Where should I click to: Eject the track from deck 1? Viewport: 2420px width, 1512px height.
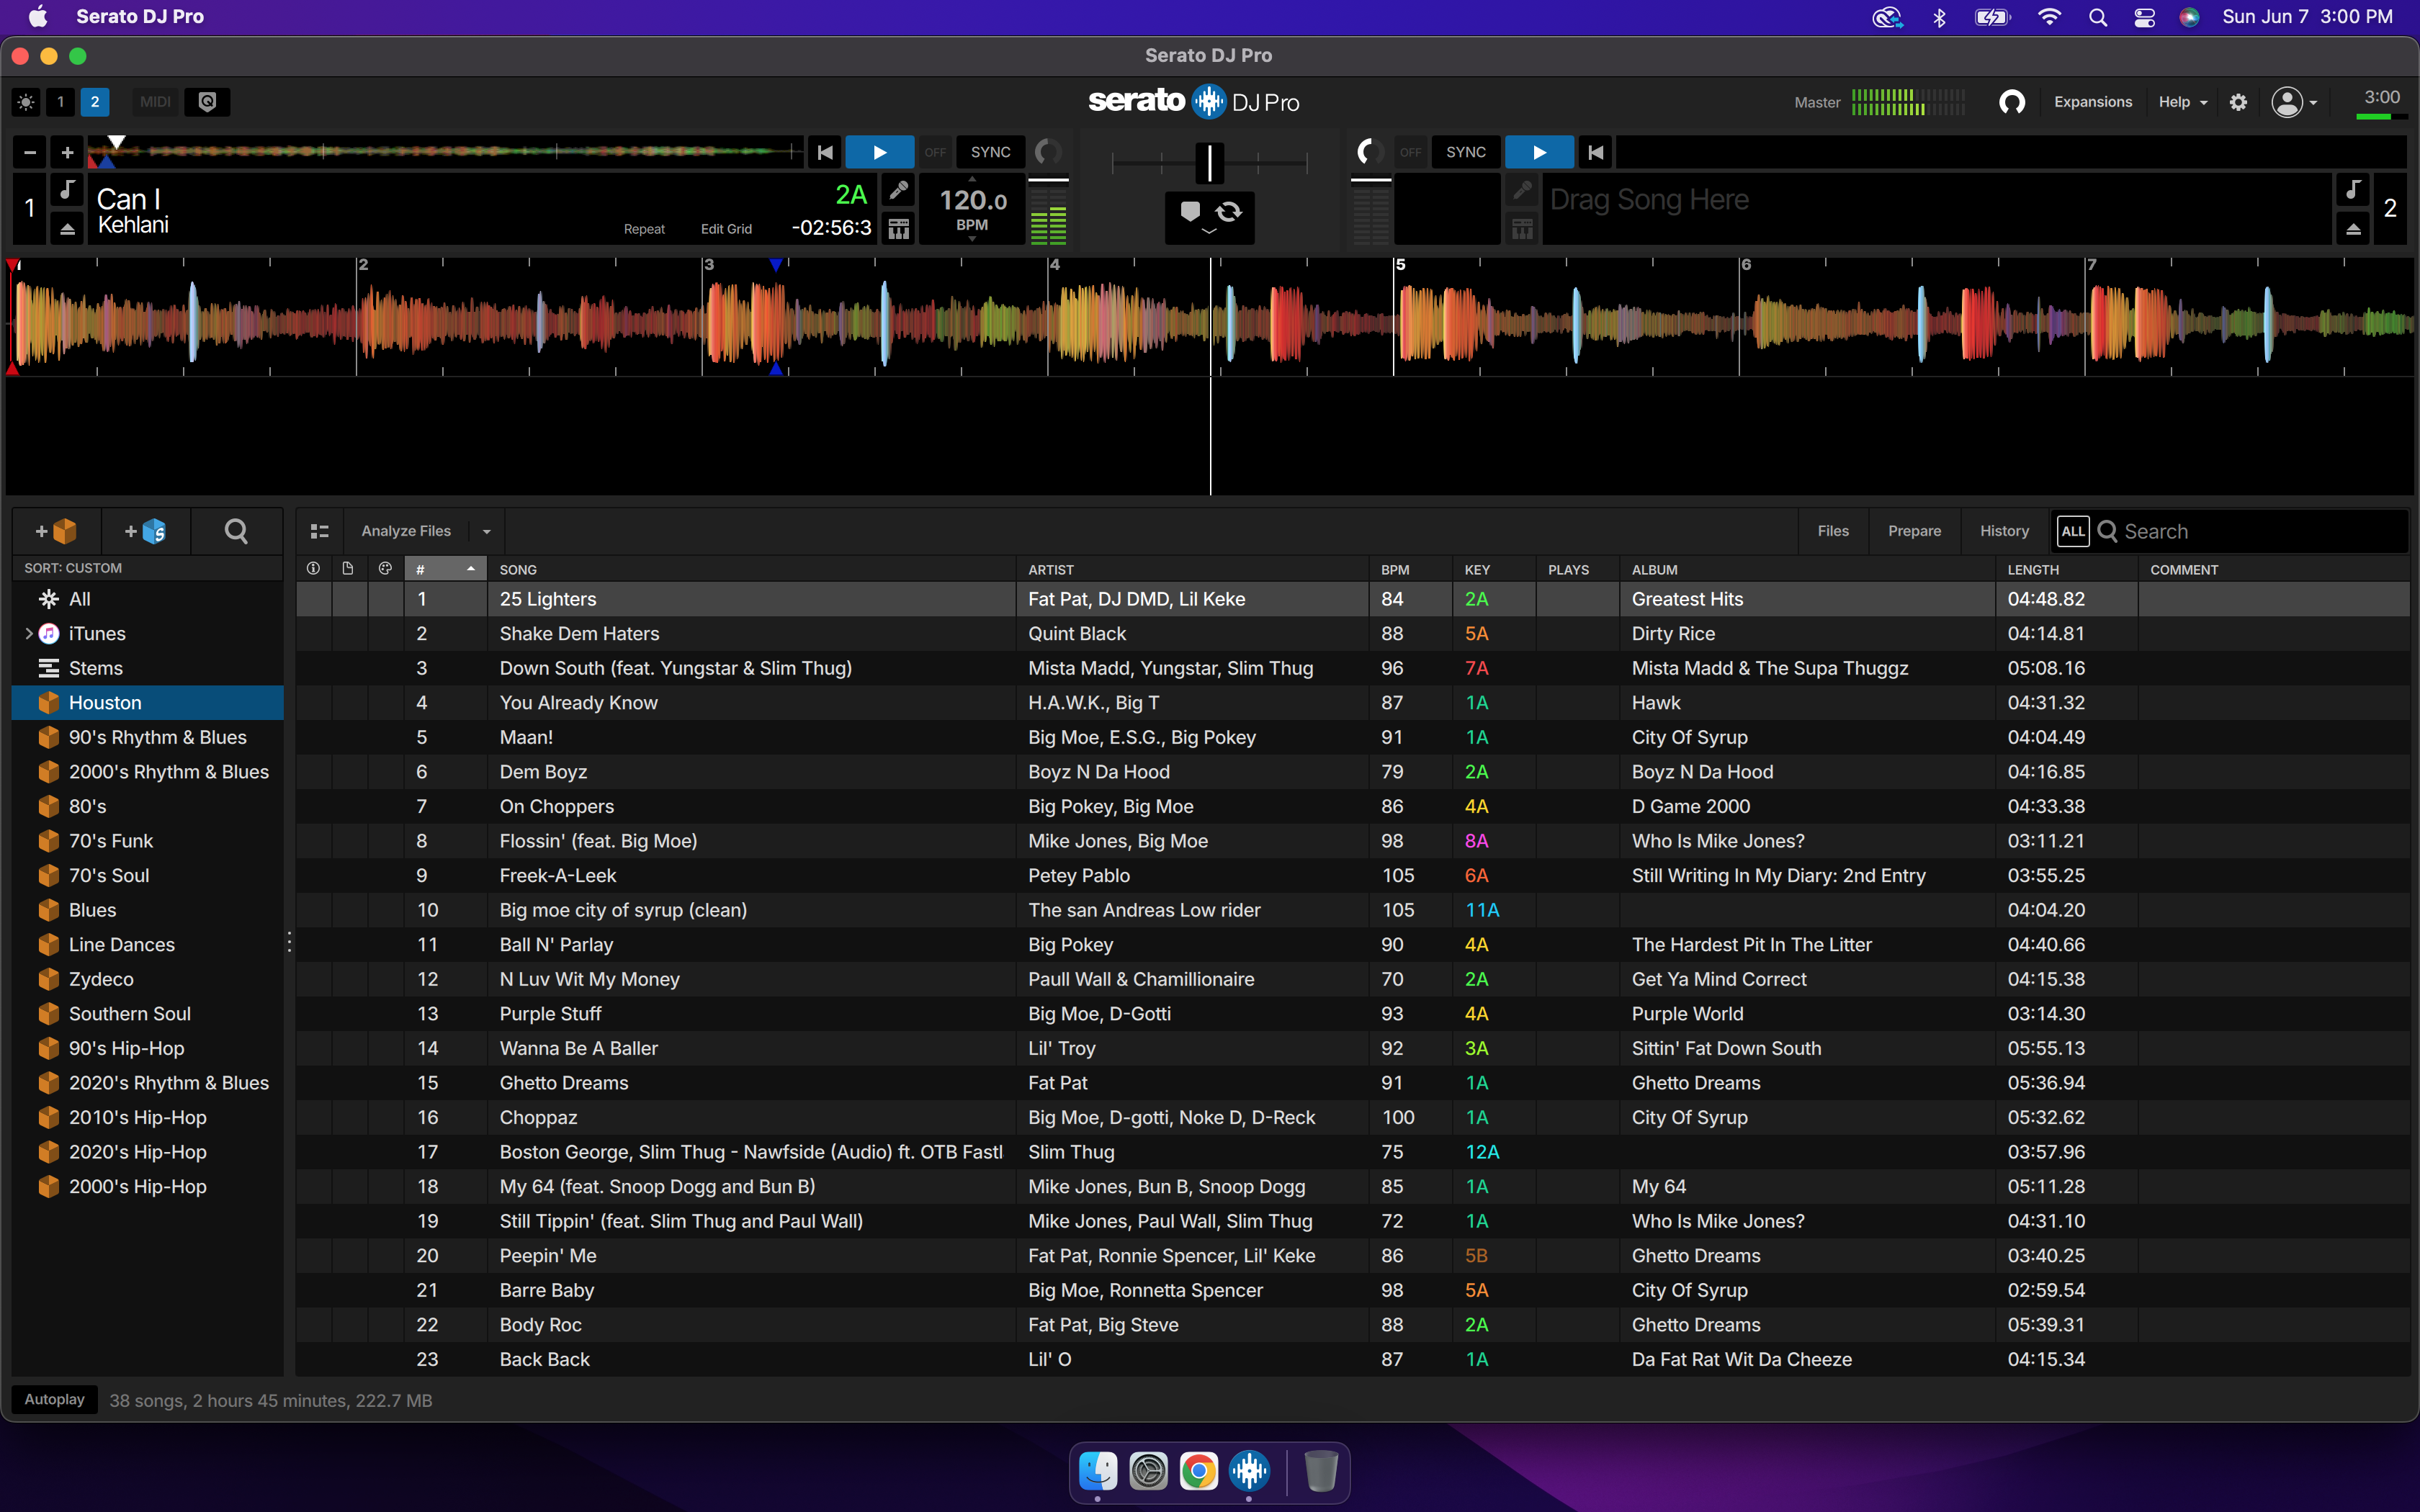[x=67, y=229]
